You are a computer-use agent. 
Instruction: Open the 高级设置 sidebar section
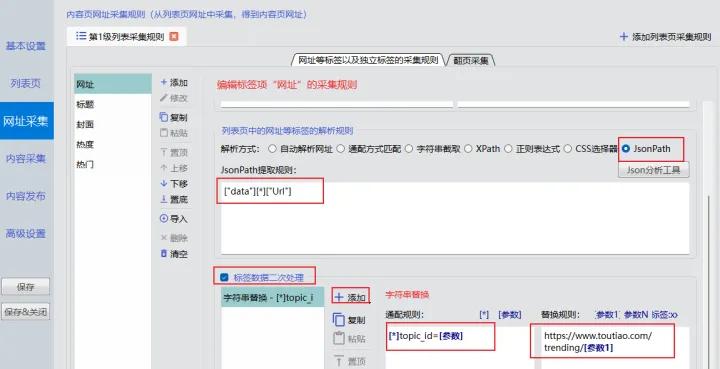pos(26,234)
